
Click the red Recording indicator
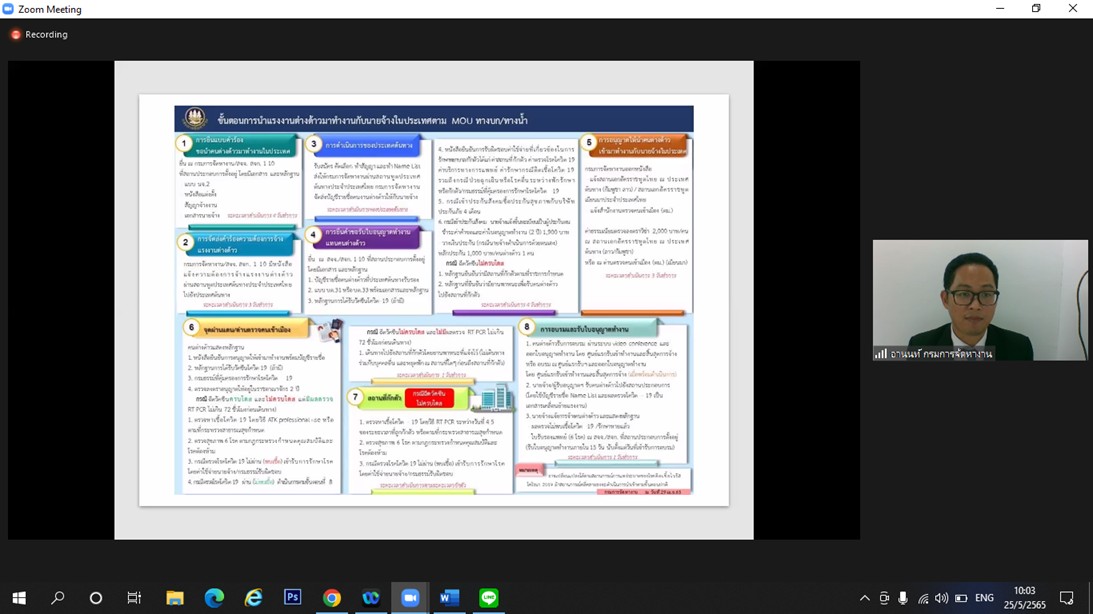39,34
